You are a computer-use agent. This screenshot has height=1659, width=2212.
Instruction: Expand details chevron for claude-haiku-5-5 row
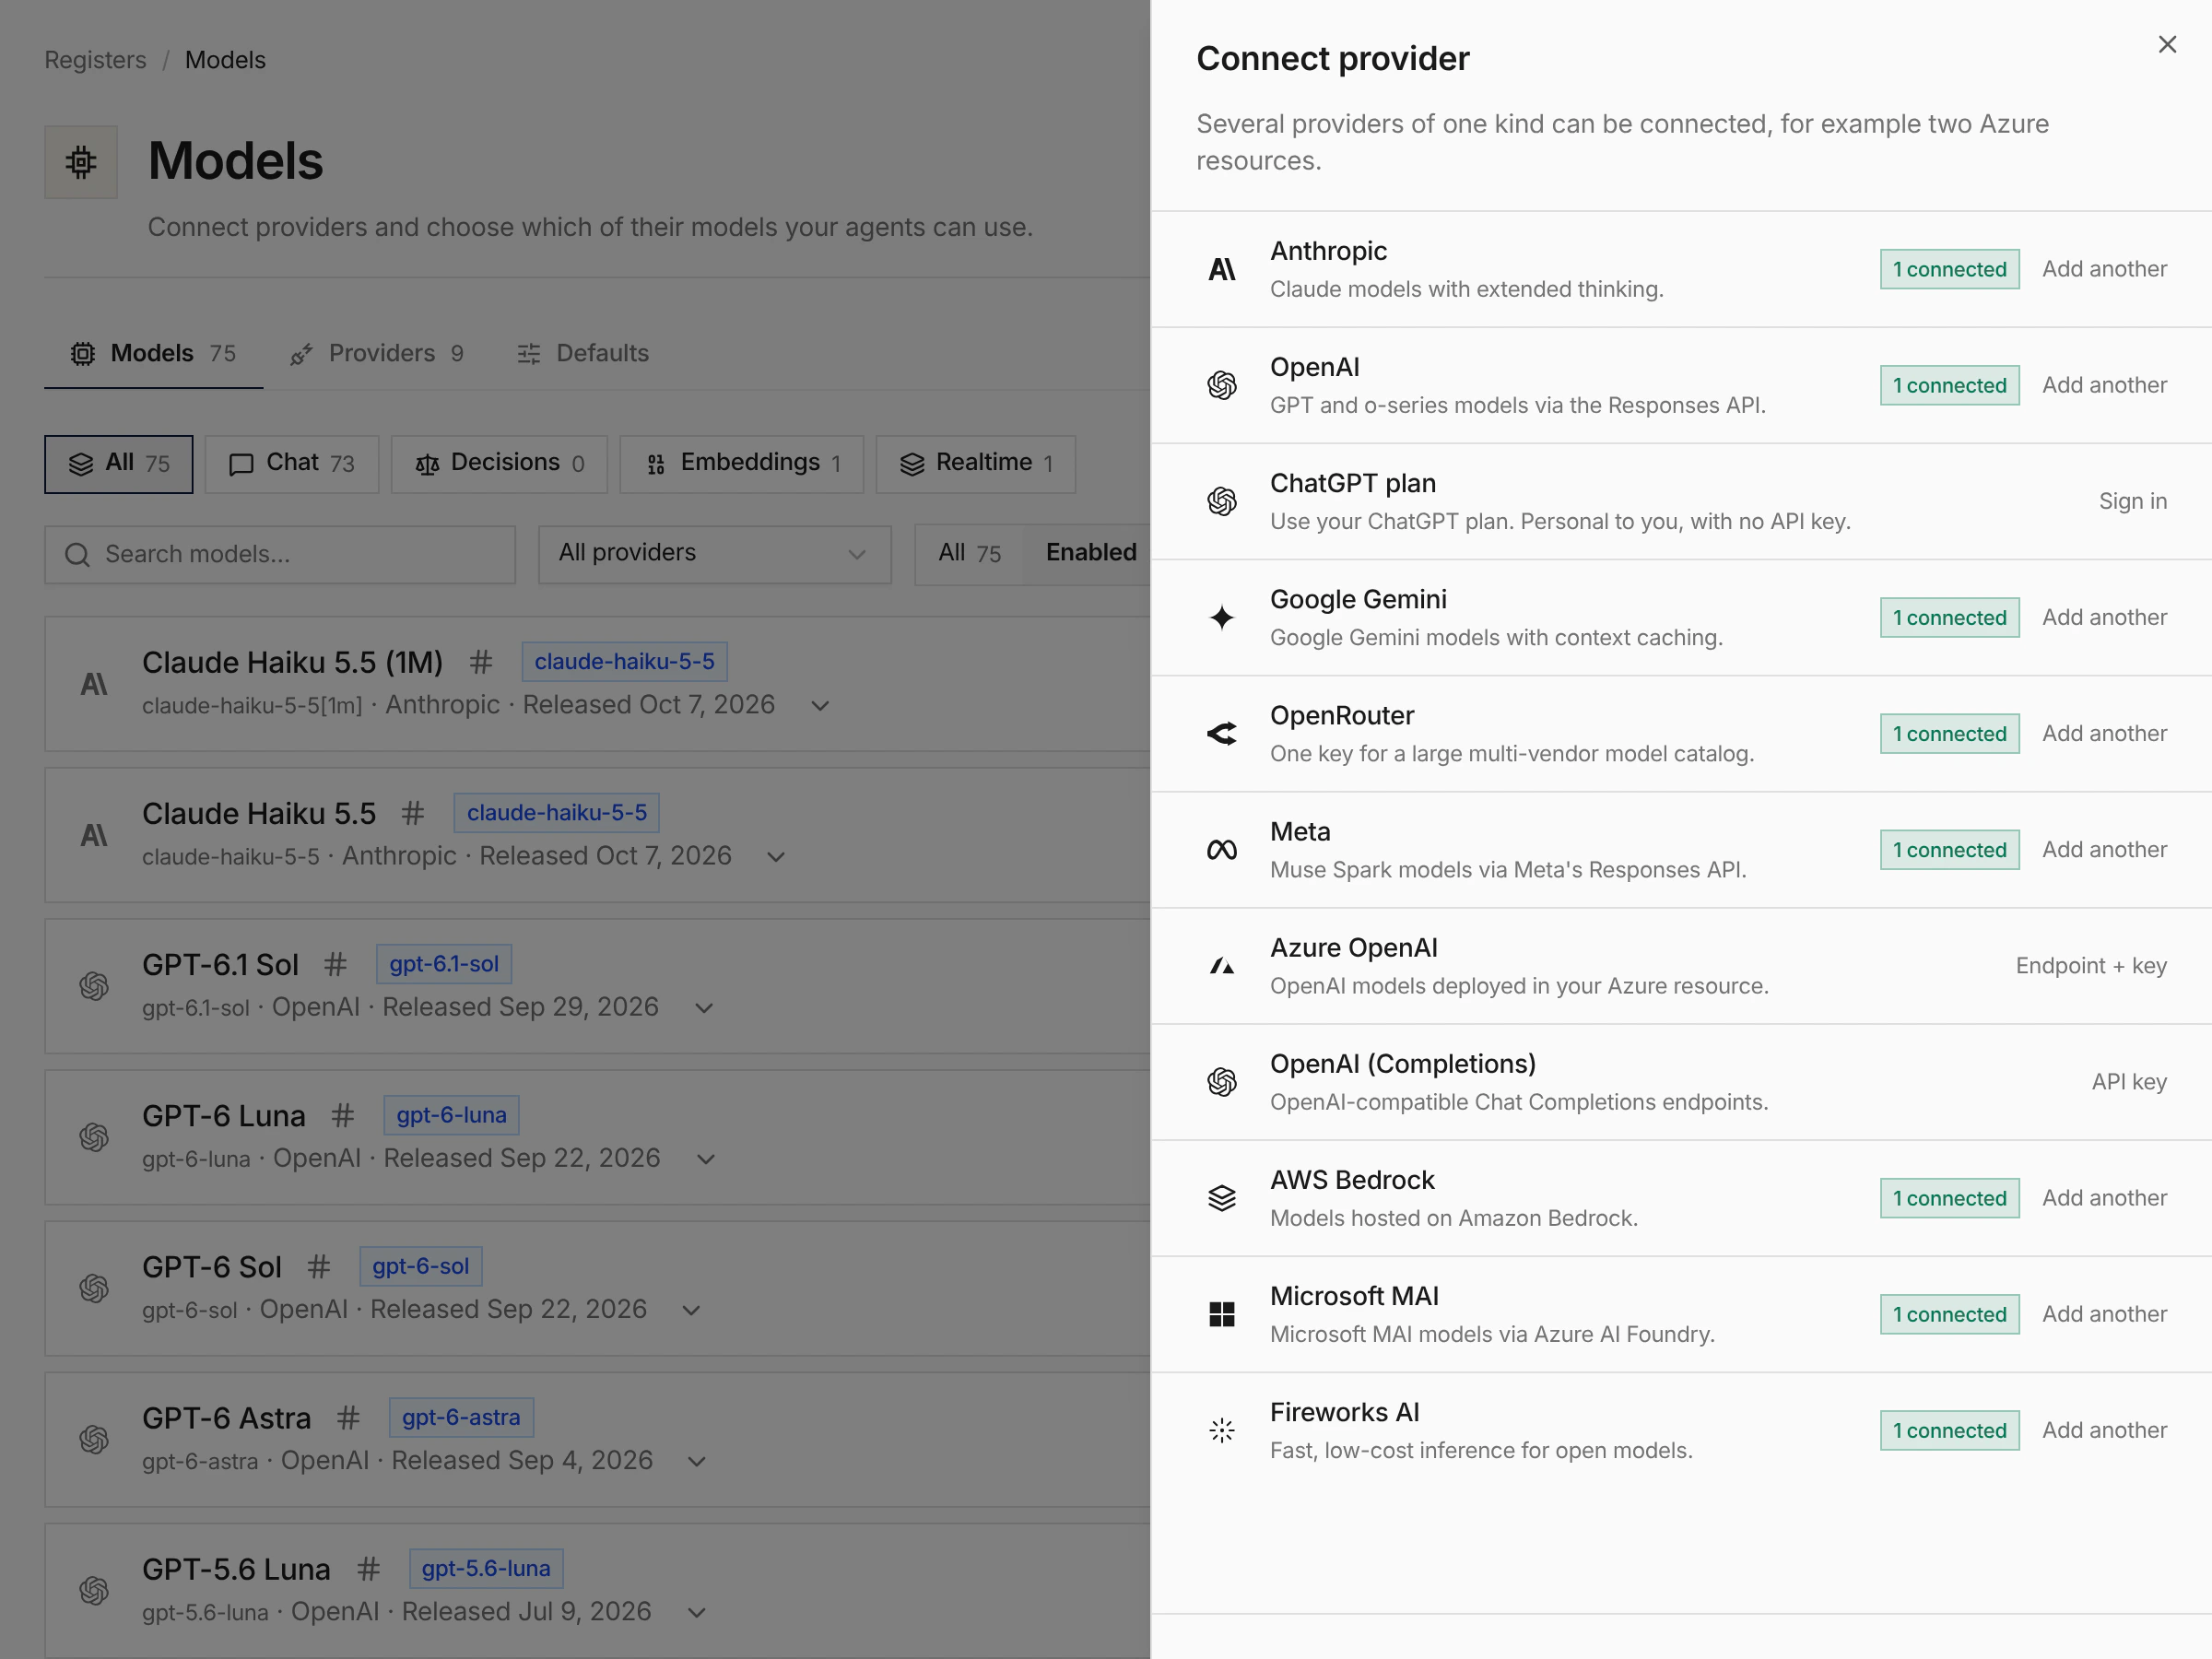(x=776, y=857)
